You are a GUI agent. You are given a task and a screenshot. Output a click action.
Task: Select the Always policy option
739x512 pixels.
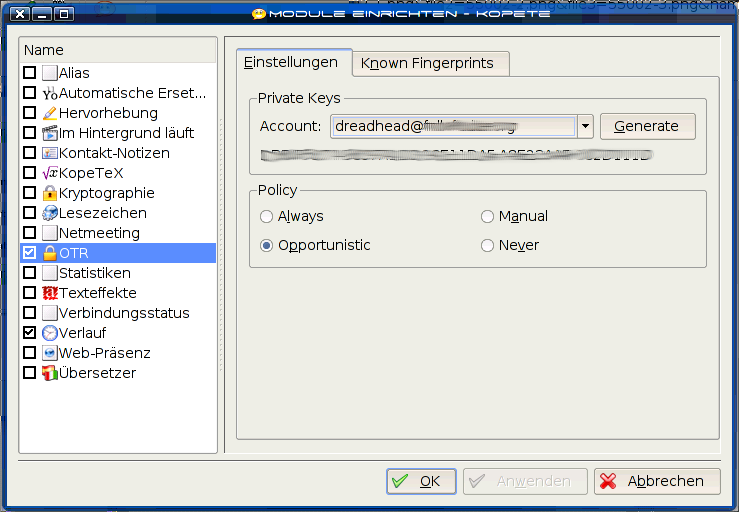[266, 216]
